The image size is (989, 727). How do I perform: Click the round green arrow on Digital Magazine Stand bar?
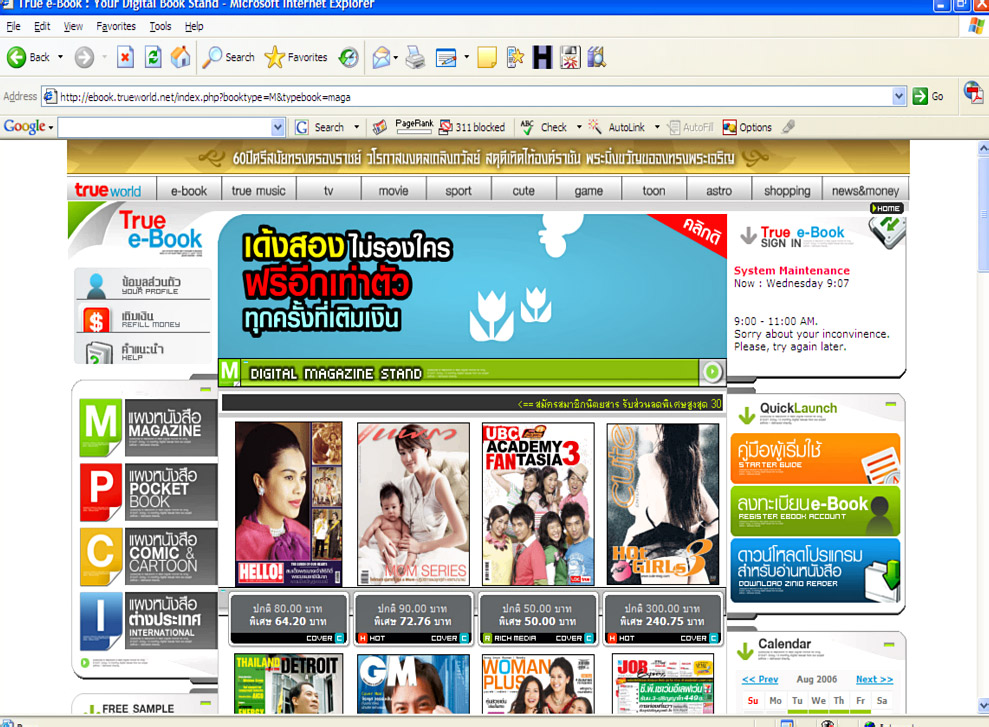712,372
